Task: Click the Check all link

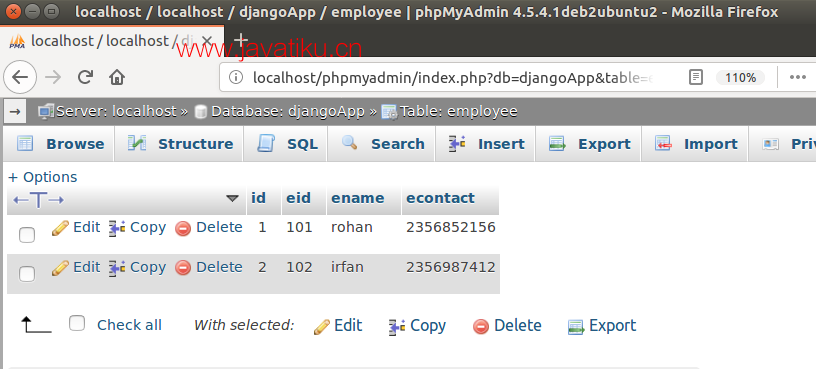Action: (129, 325)
